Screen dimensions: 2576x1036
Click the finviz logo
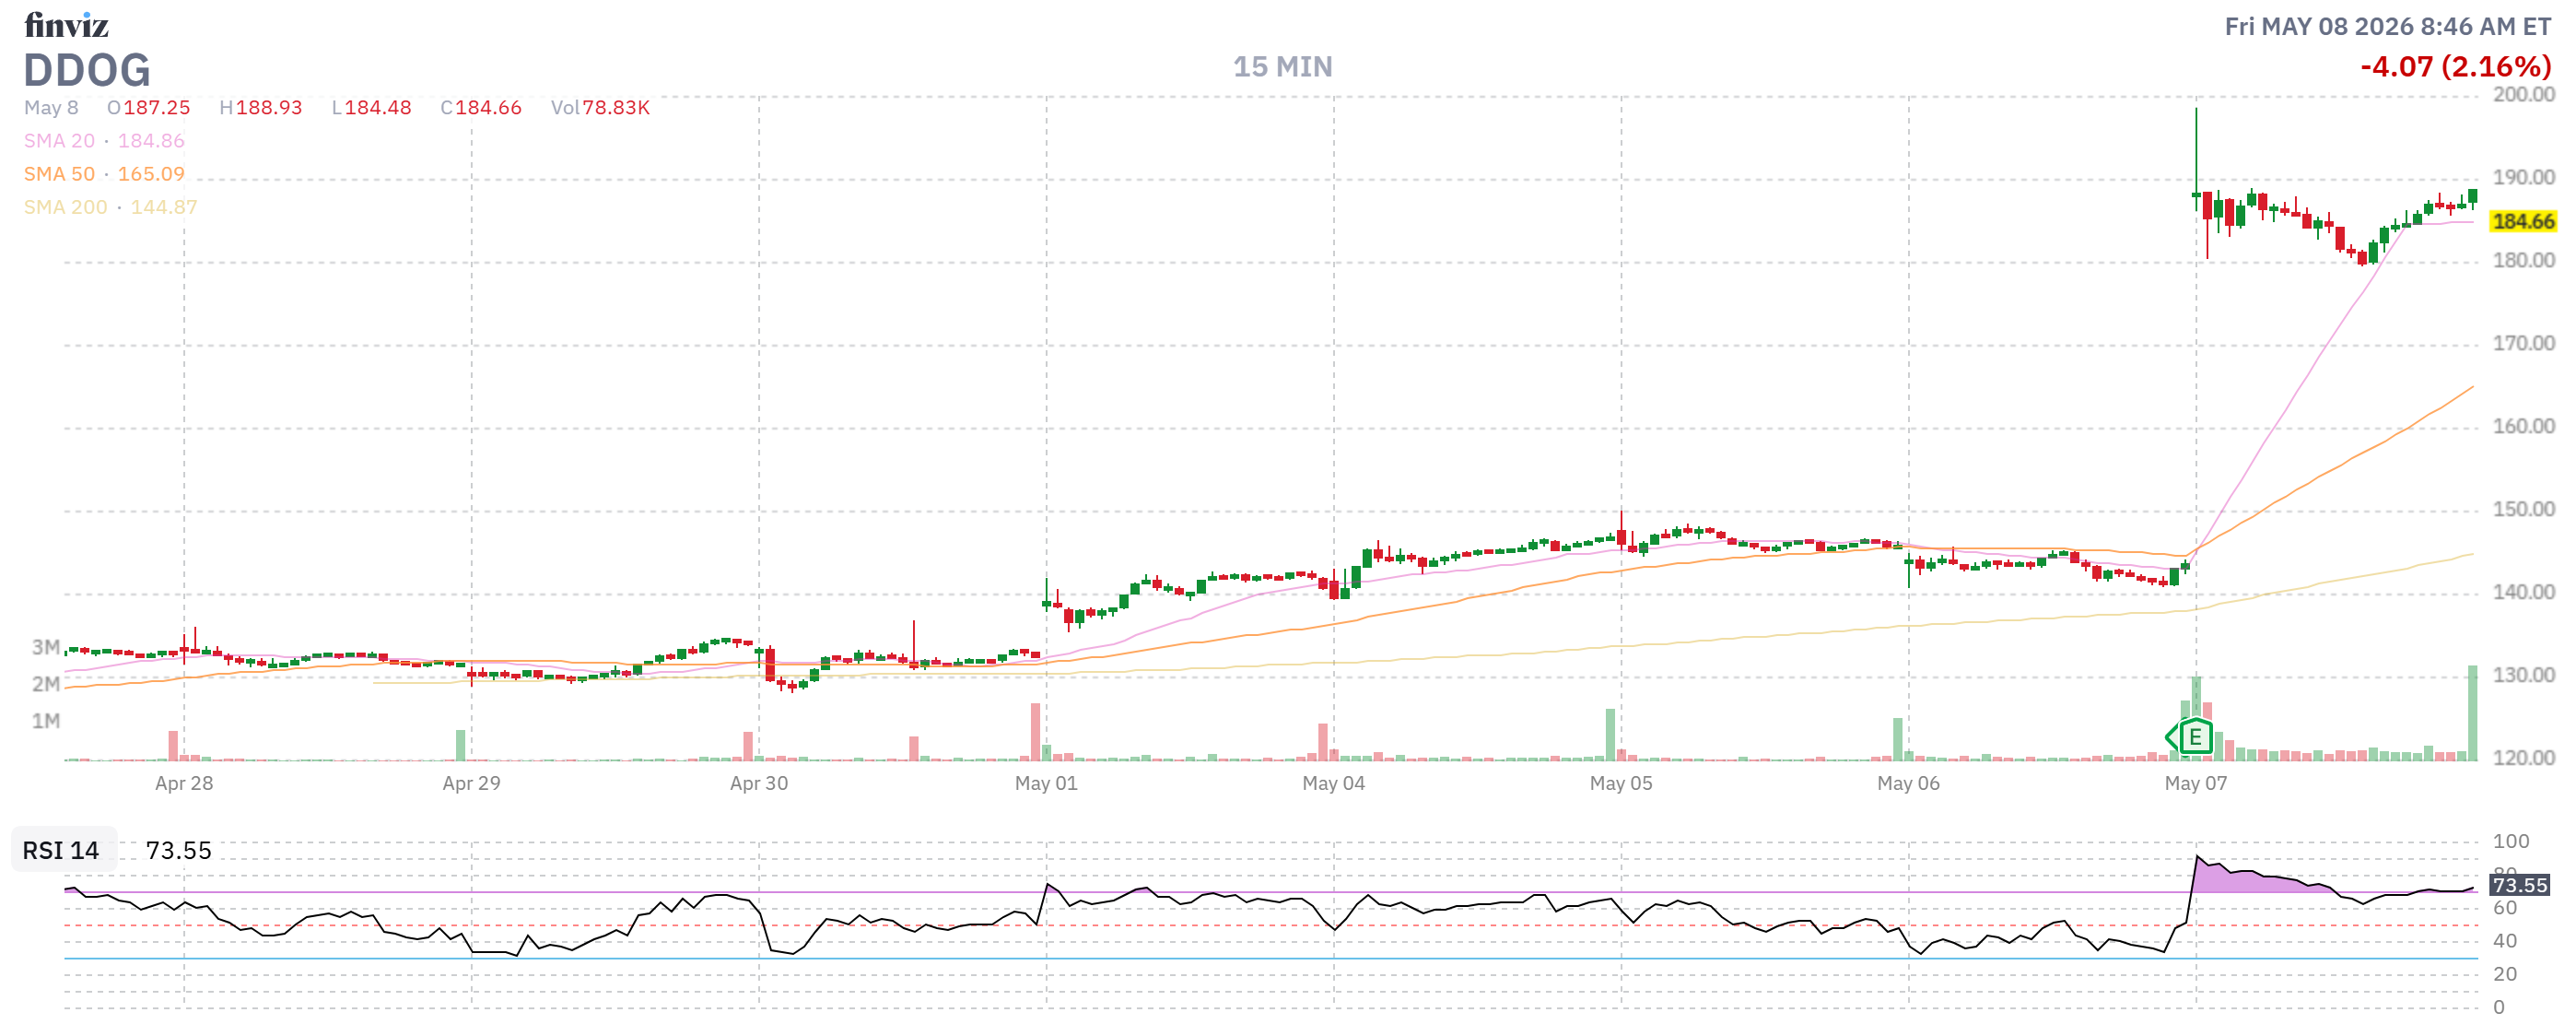click(x=66, y=24)
